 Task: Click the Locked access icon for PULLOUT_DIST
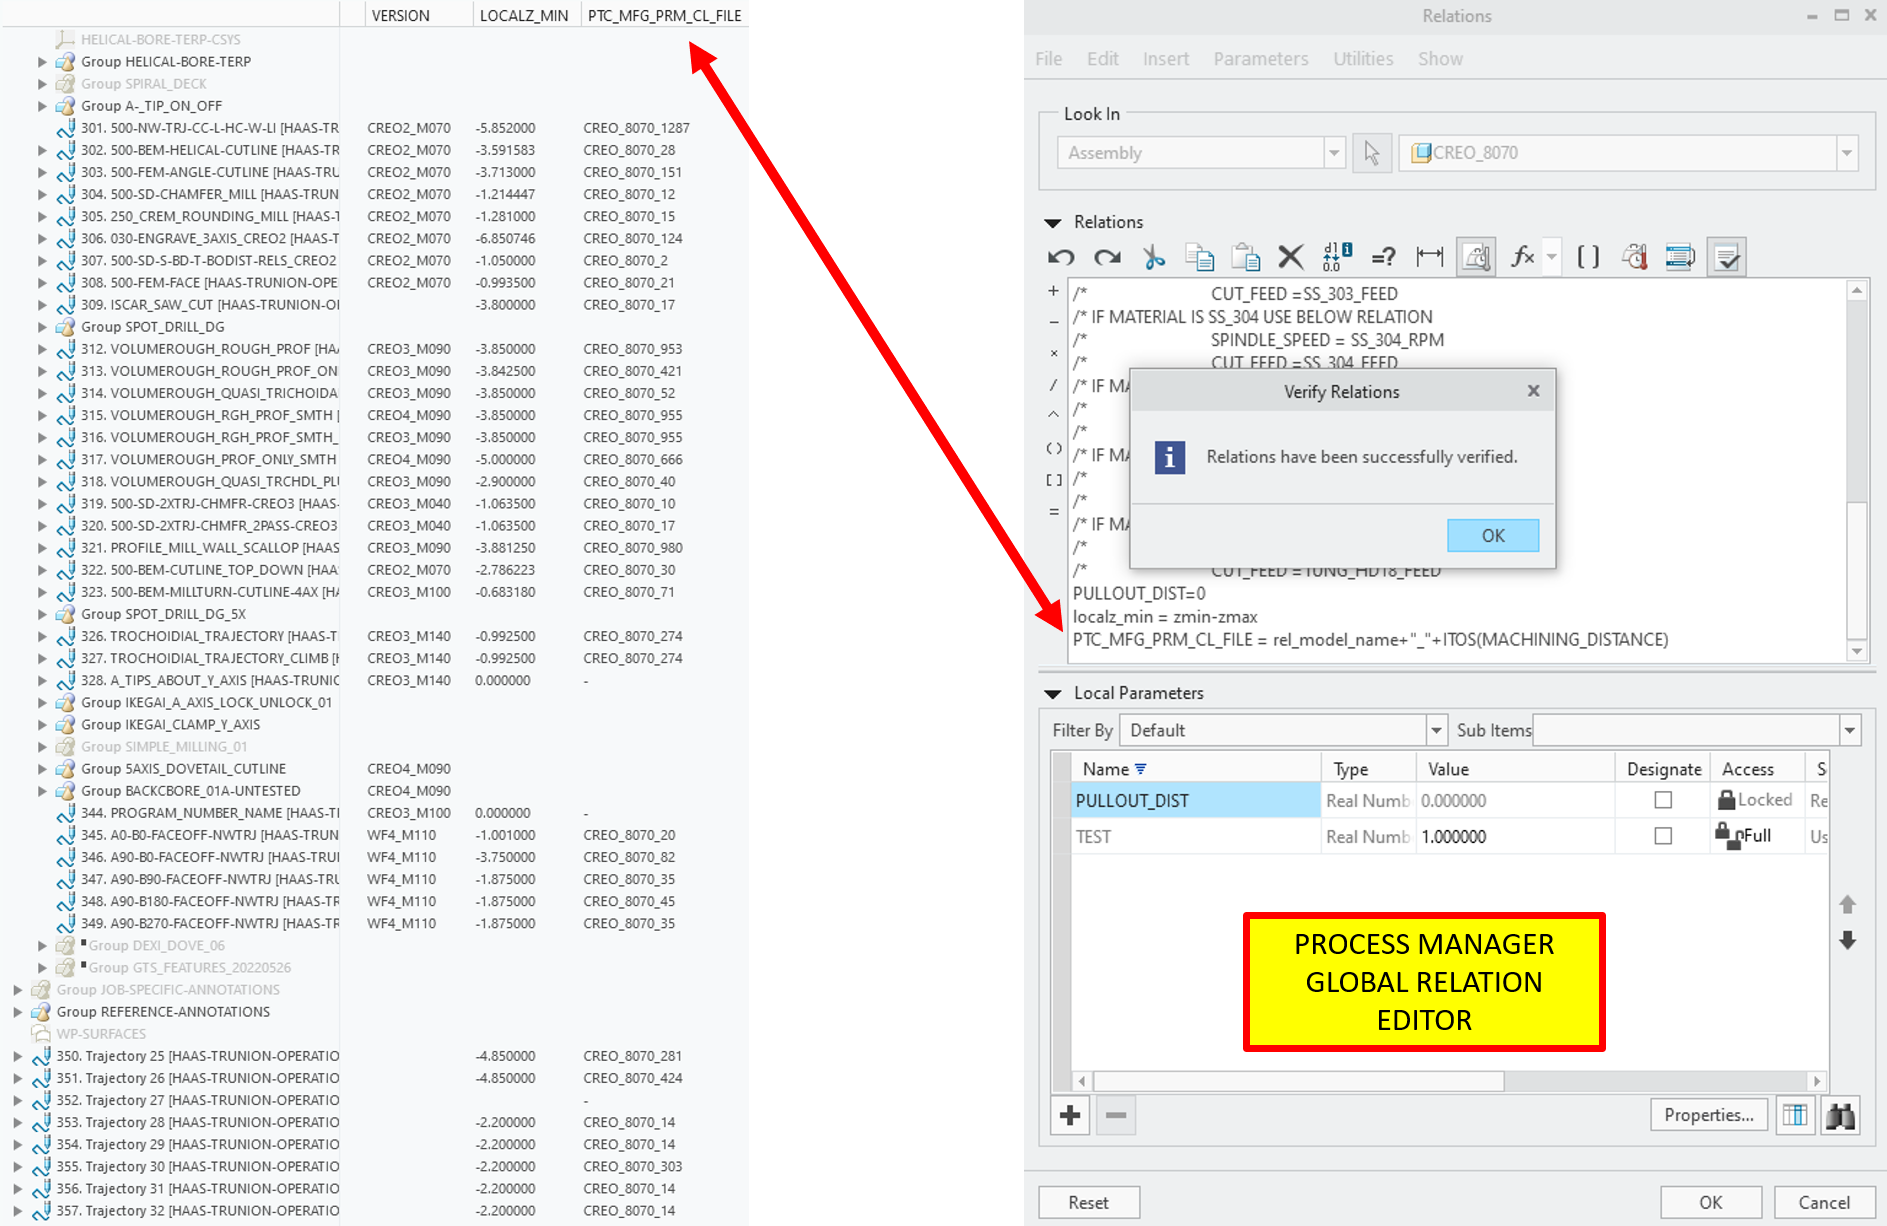1727,799
